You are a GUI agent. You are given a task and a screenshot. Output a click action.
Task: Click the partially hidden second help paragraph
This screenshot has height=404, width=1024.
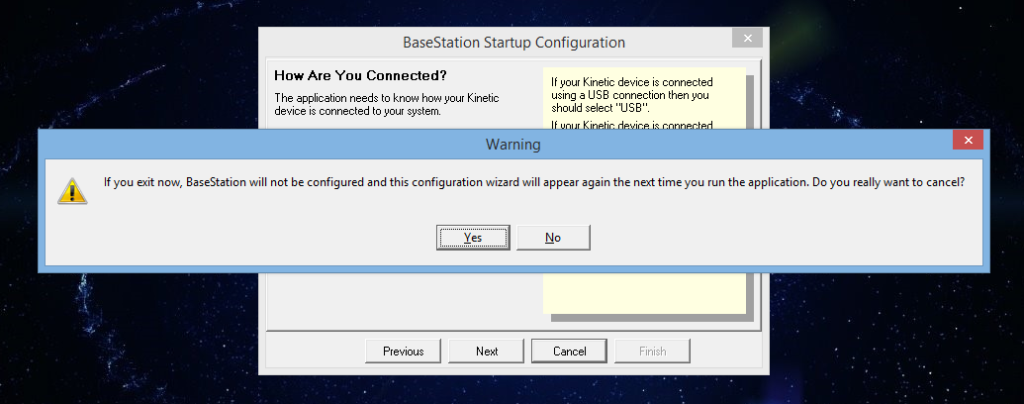632,125
